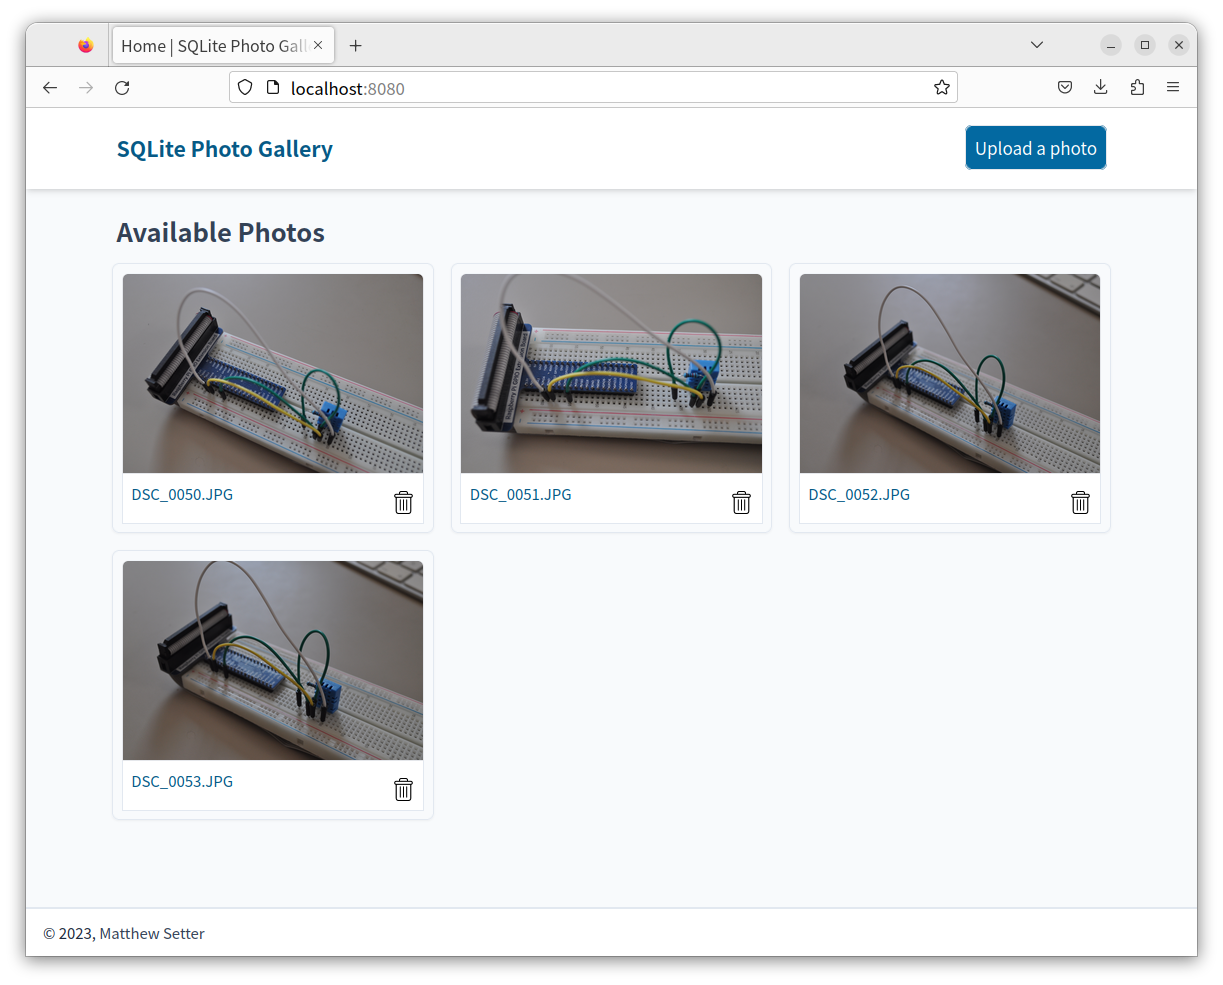Image resolution: width=1223 pixels, height=985 pixels.
Task: Click the site information padlock dropdown
Action: pos(273,87)
